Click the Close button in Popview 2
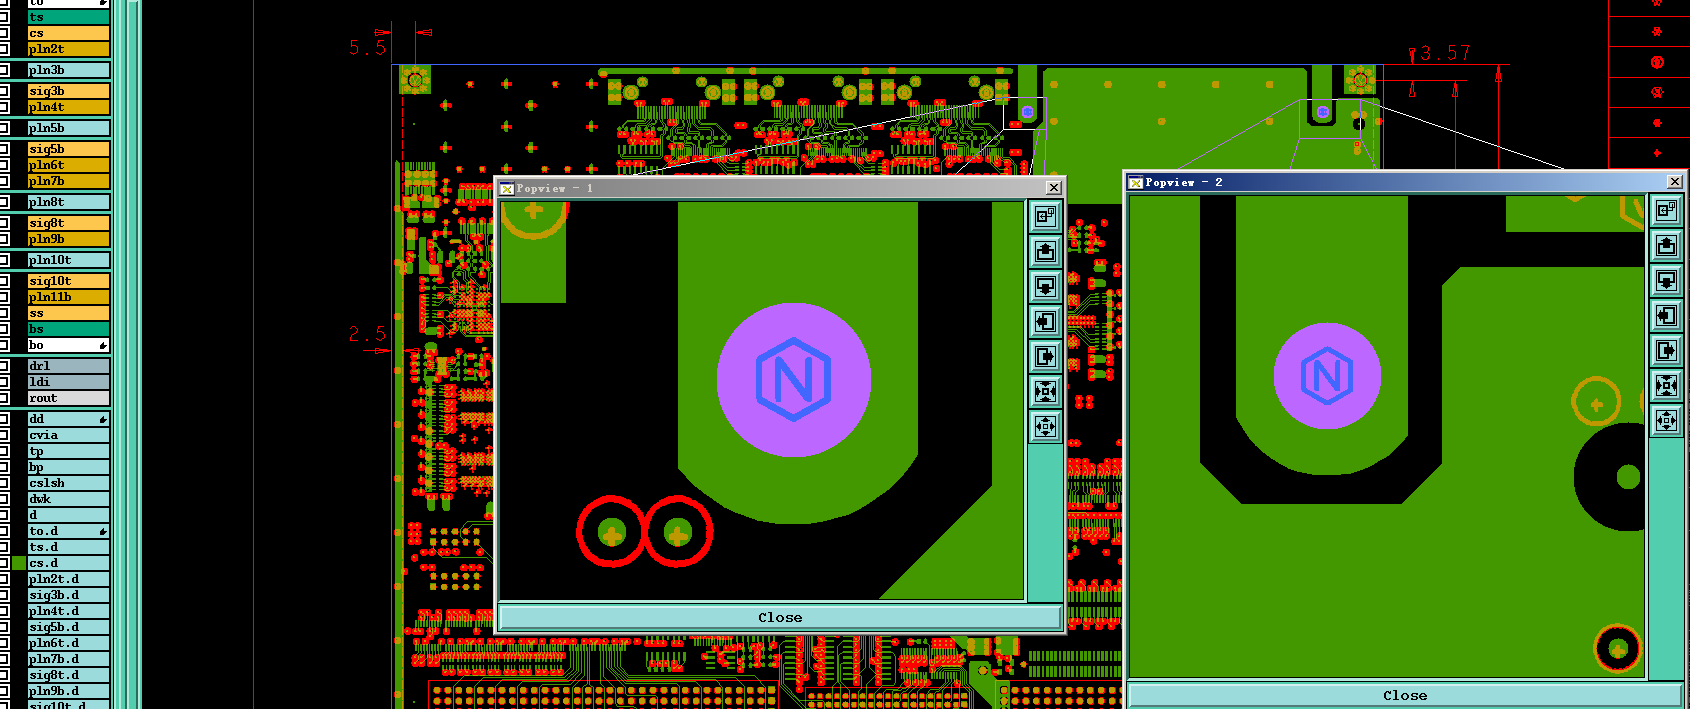1690x709 pixels. pos(1405,695)
